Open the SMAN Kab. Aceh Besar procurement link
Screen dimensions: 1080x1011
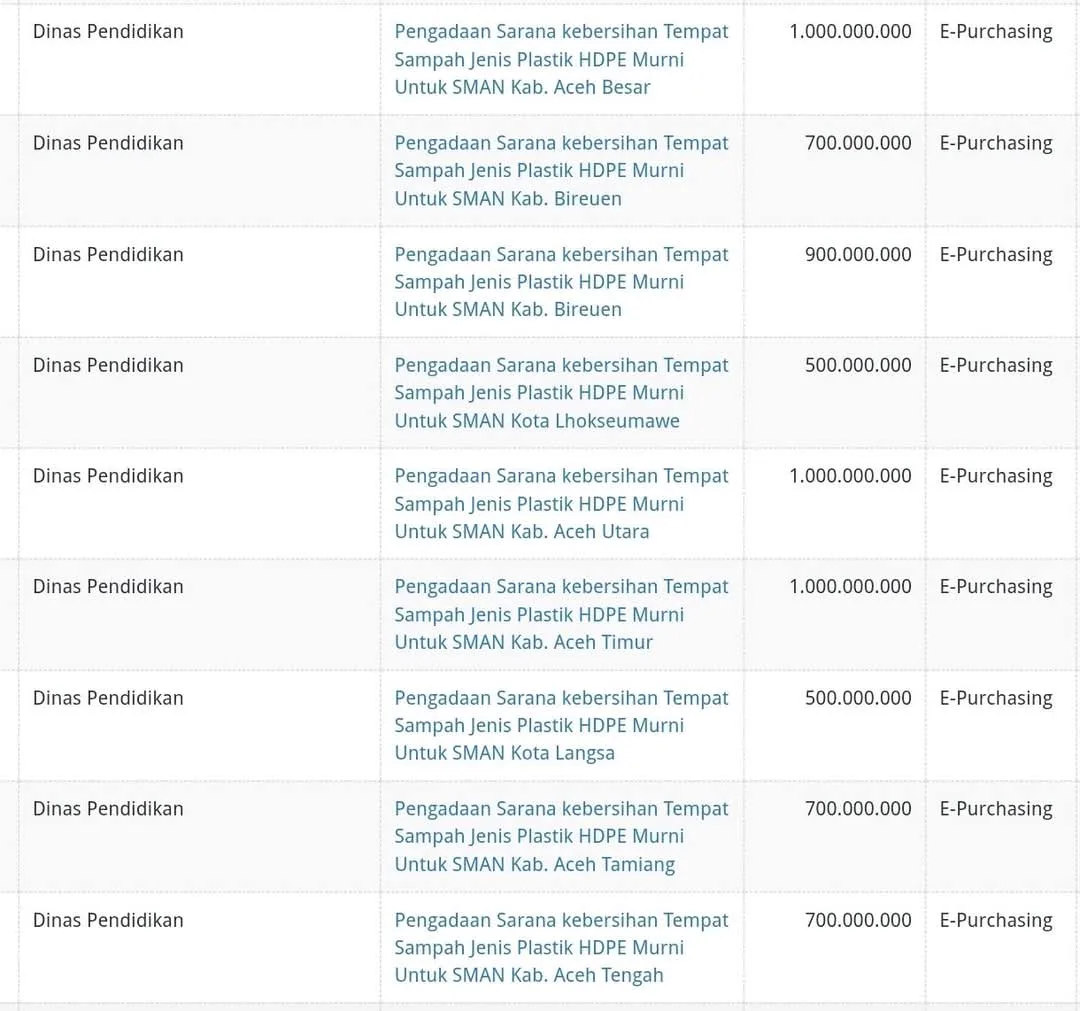(x=561, y=59)
